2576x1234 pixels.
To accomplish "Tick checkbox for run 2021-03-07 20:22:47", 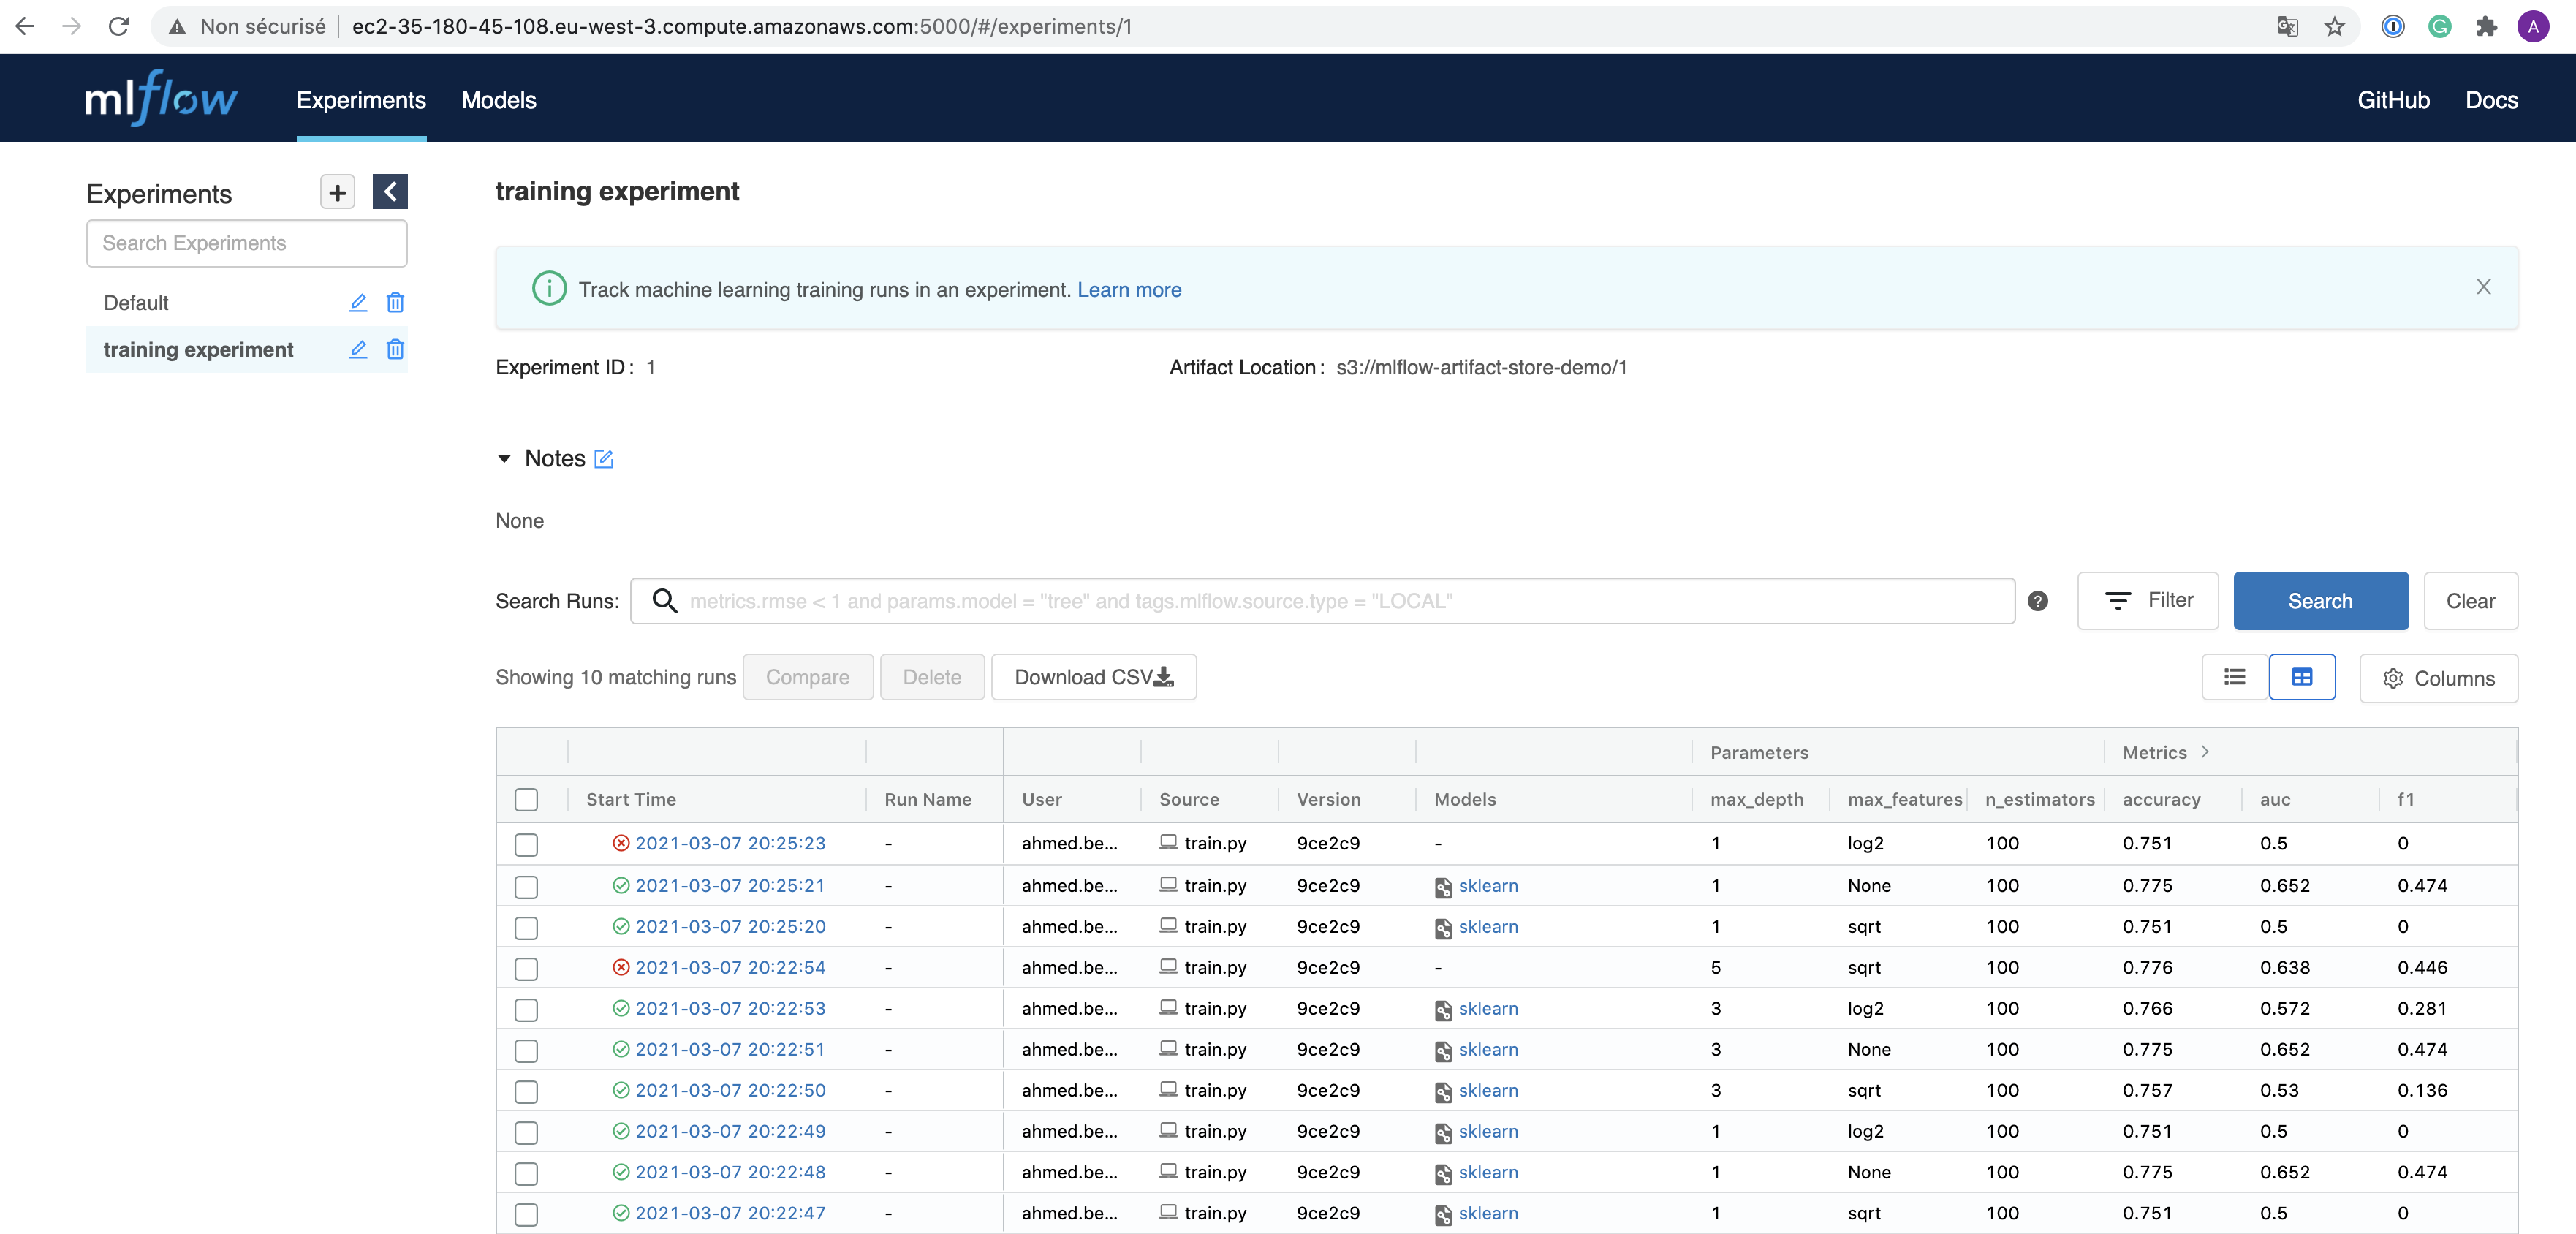I will pos(526,1213).
